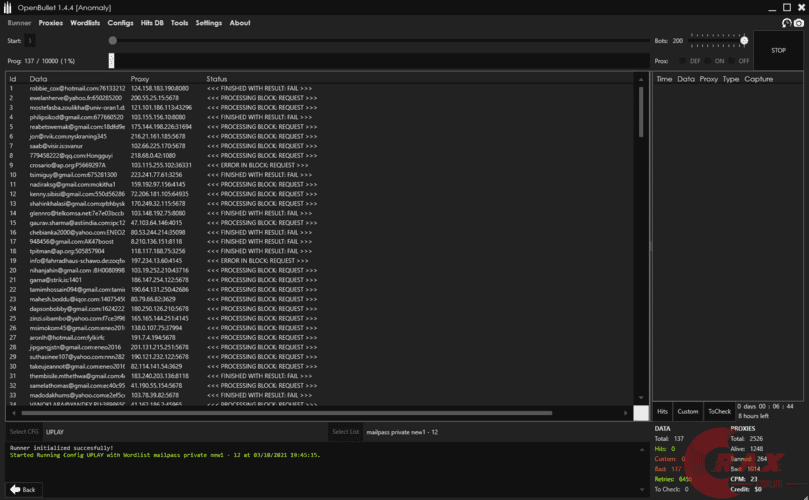Click the Select List button

[x=345, y=432]
